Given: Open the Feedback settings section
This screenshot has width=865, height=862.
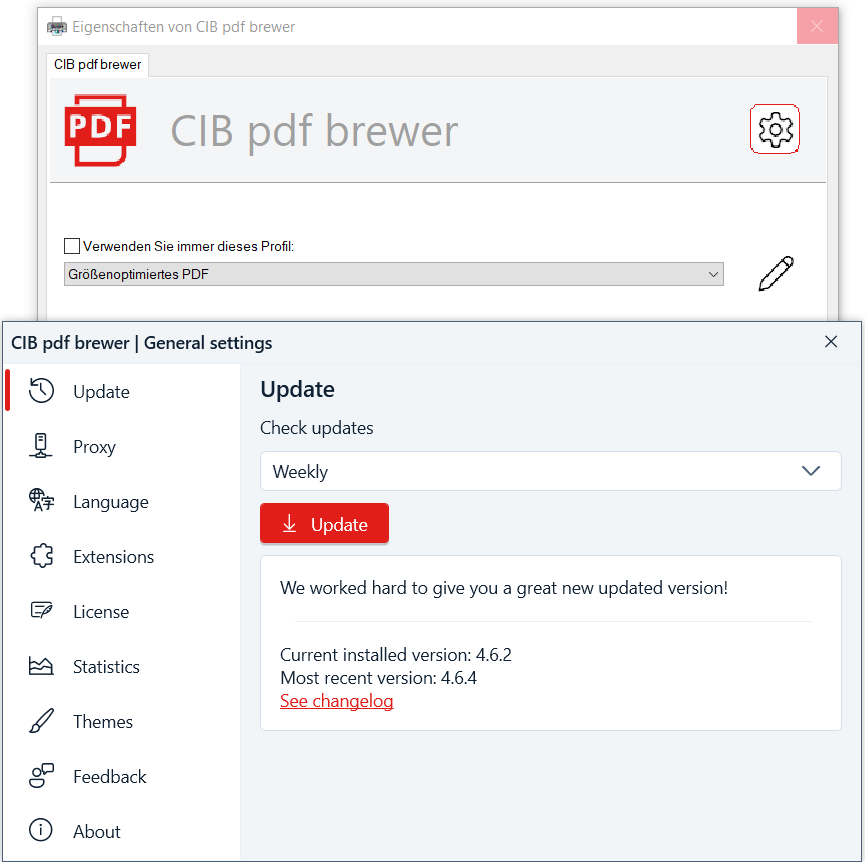Looking at the screenshot, I should click(122, 777).
